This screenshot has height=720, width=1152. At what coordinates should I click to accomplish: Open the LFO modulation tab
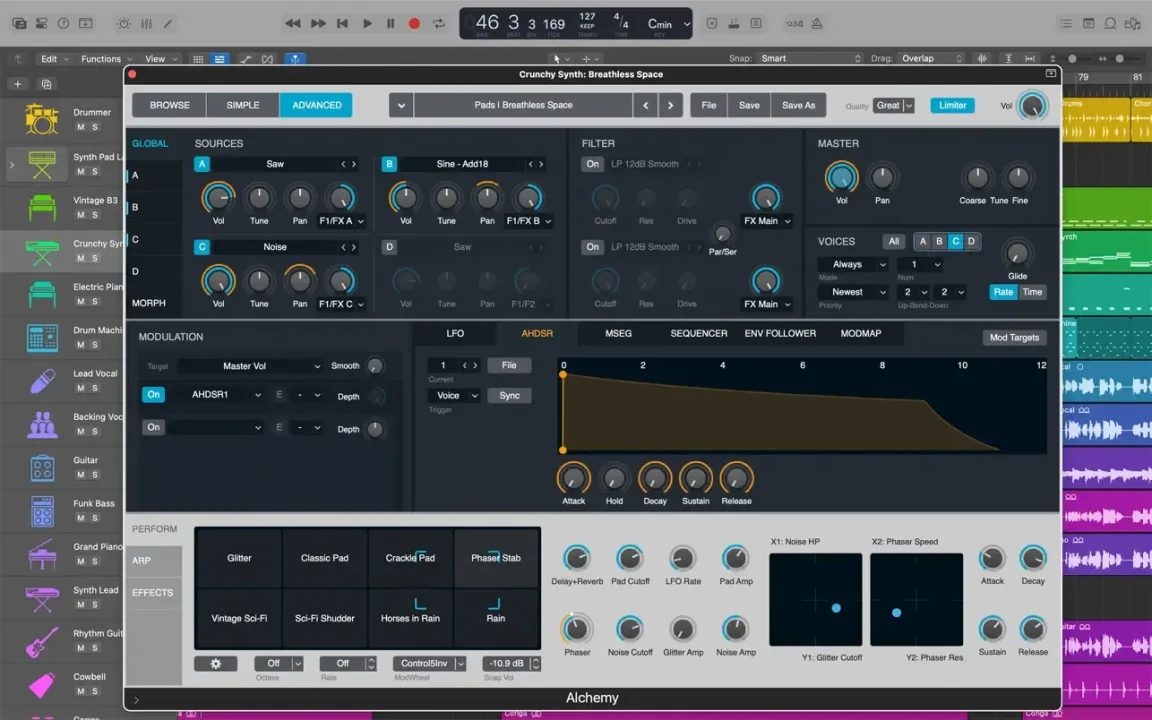455,334
